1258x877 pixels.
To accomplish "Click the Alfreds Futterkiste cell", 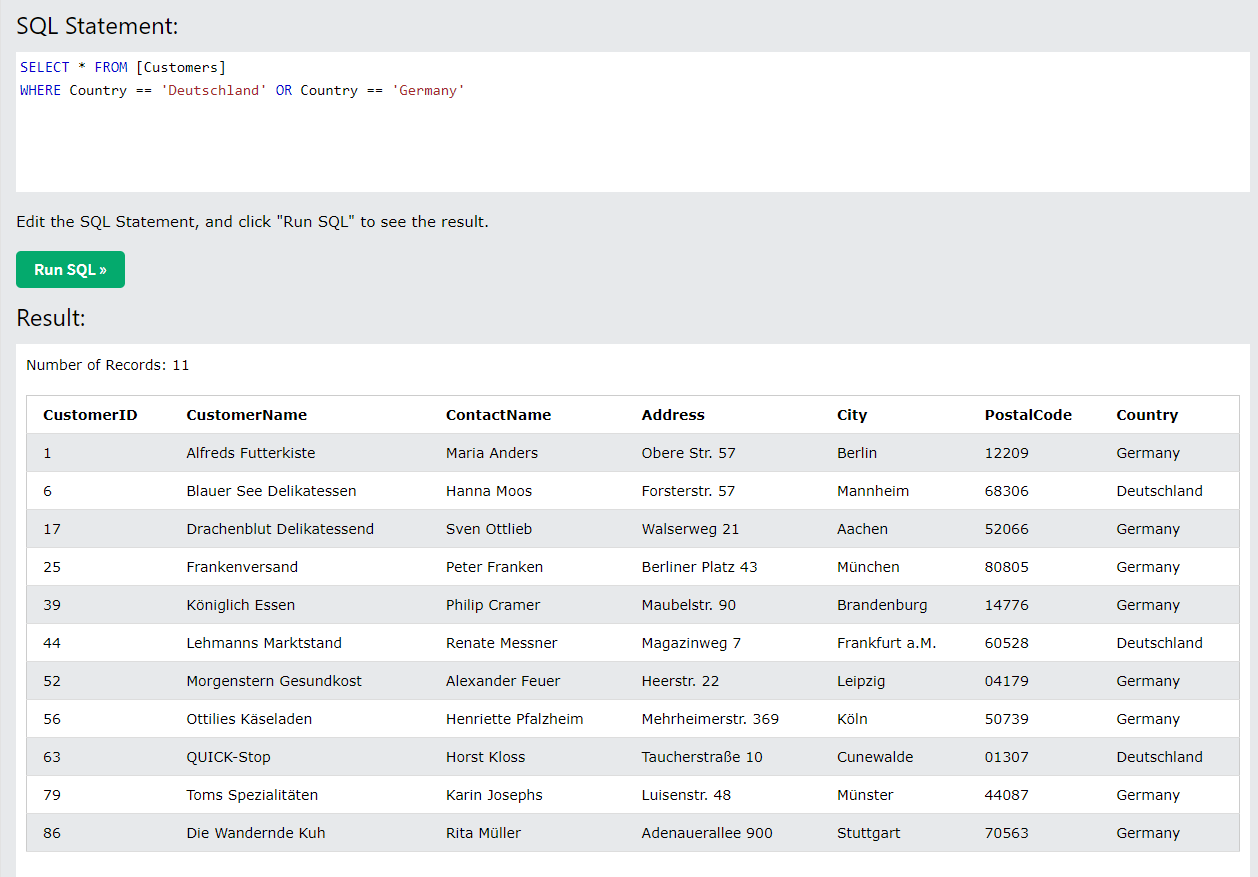I will (251, 453).
